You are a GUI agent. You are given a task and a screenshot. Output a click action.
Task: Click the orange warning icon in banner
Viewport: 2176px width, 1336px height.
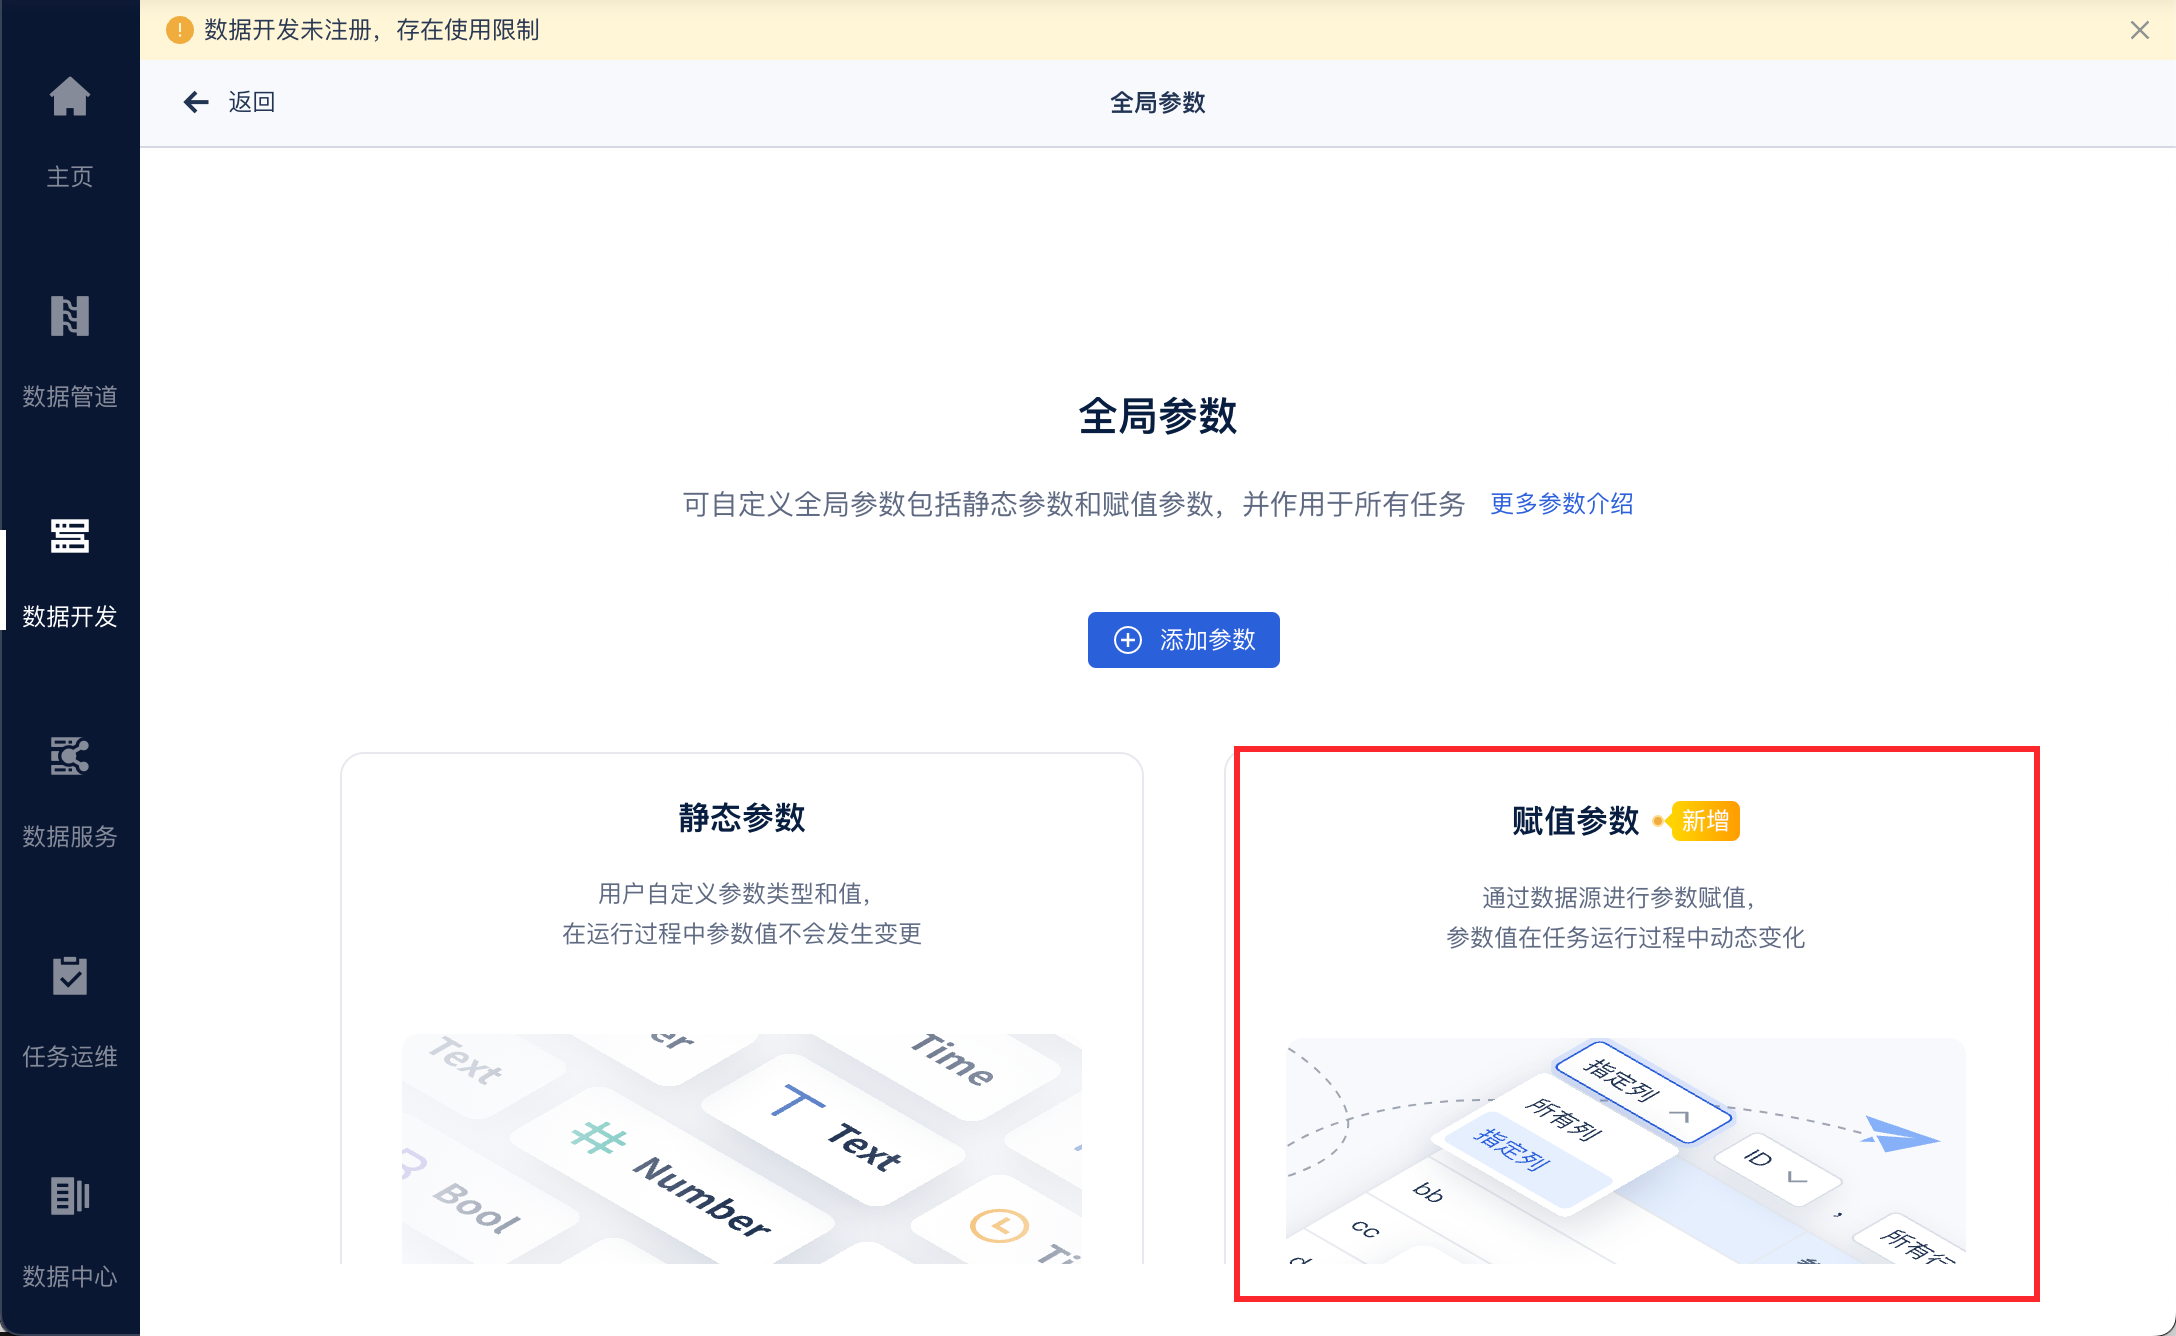point(179,30)
